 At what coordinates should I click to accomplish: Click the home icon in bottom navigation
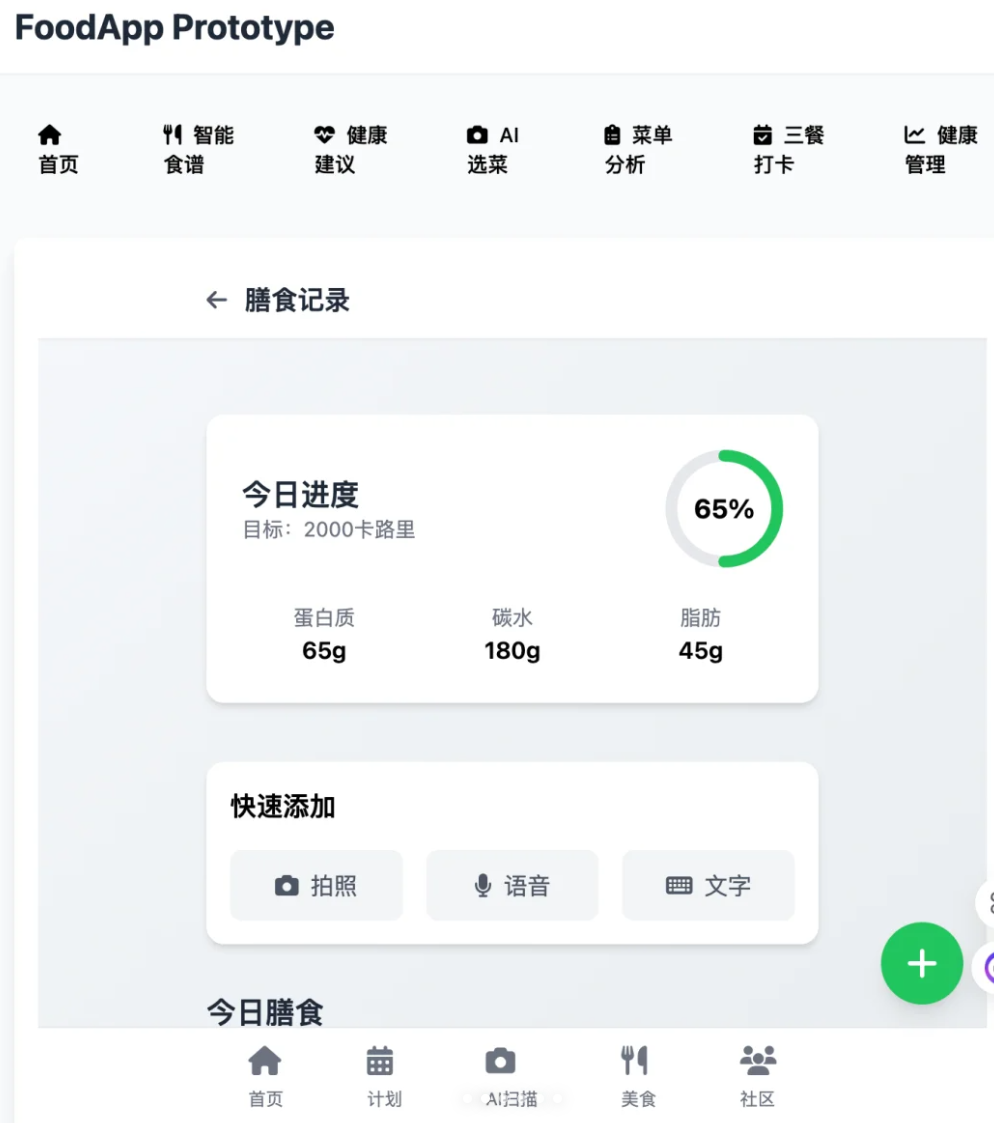(x=265, y=1061)
